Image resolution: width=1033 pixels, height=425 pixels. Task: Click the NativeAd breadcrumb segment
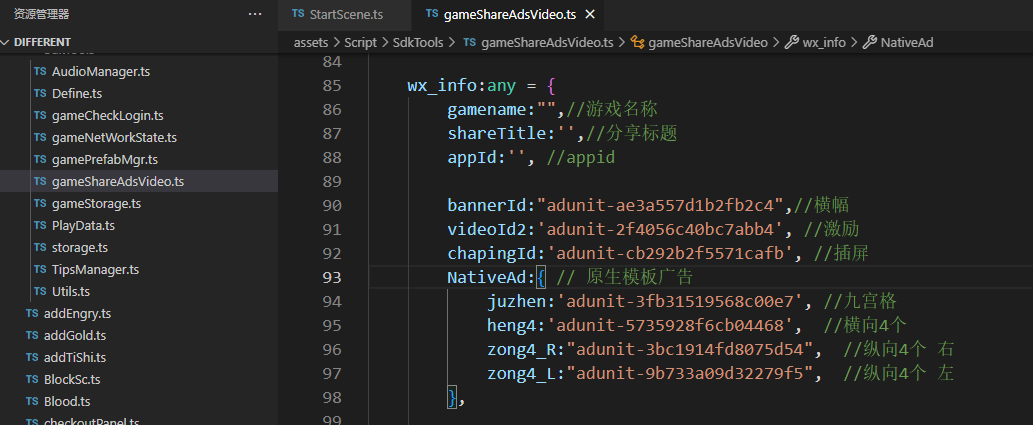pyautogui.click(x=907, y=42)
